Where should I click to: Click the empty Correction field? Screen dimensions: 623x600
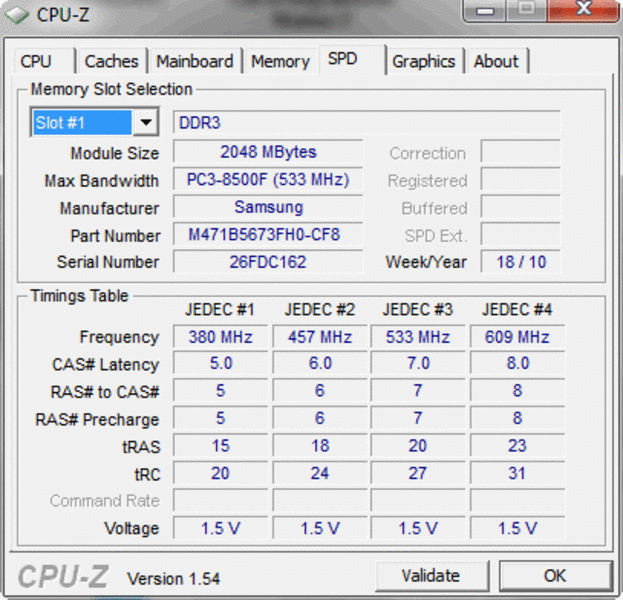point(520,152)
